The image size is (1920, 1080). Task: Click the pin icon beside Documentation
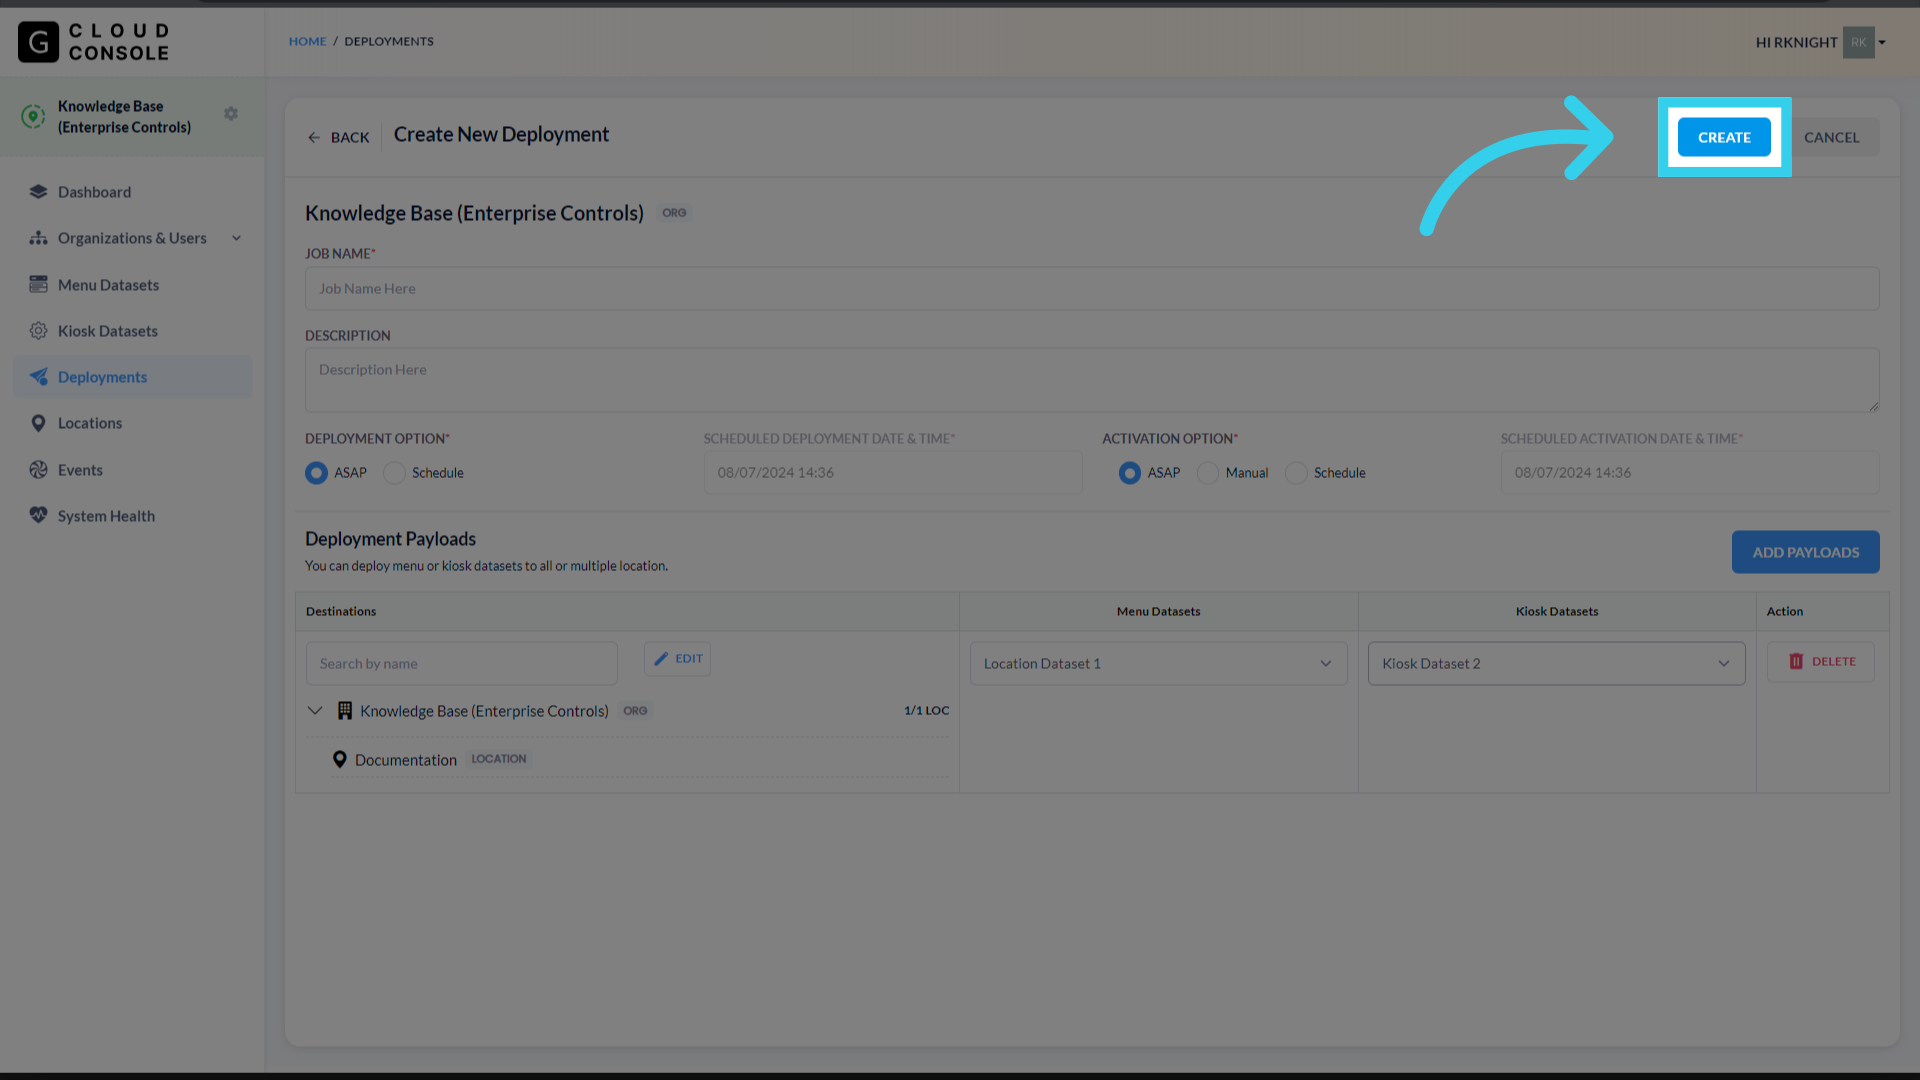pos(340,760)
